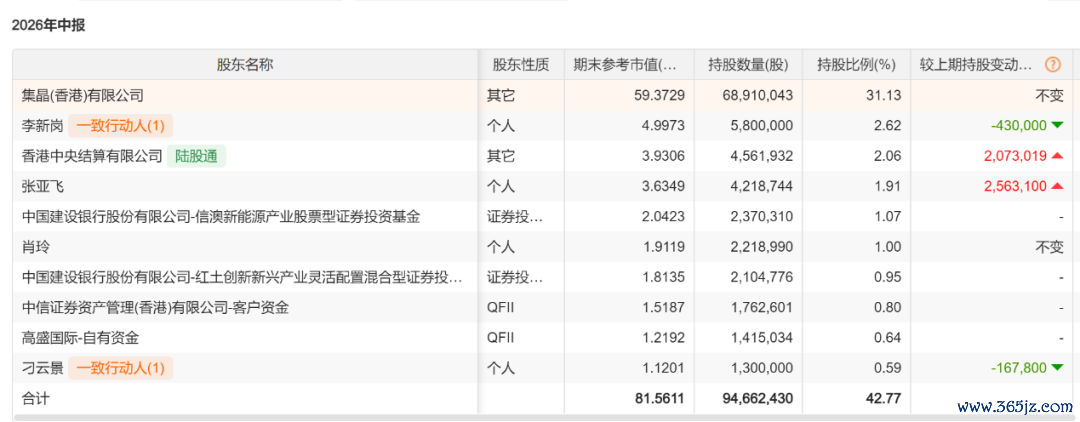Open 一致行动人(1) tag next to 李新岗
The image size is (1080, 422).
(x=121, y=126)
